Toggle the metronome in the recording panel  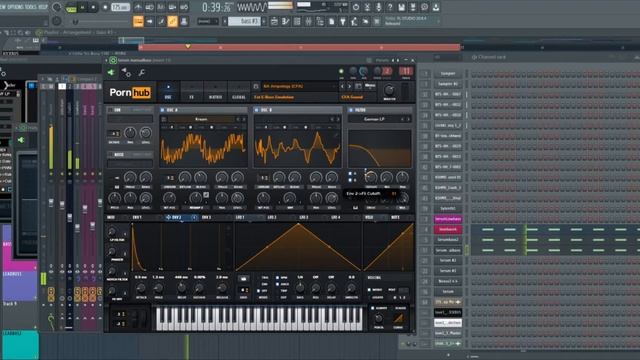click(x=138, y=7)
